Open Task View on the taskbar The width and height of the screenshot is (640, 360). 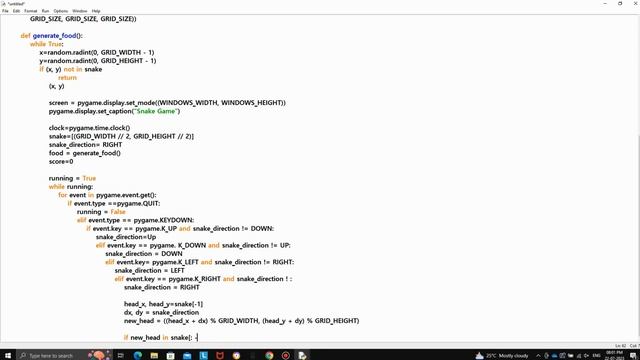pos(120,356)
